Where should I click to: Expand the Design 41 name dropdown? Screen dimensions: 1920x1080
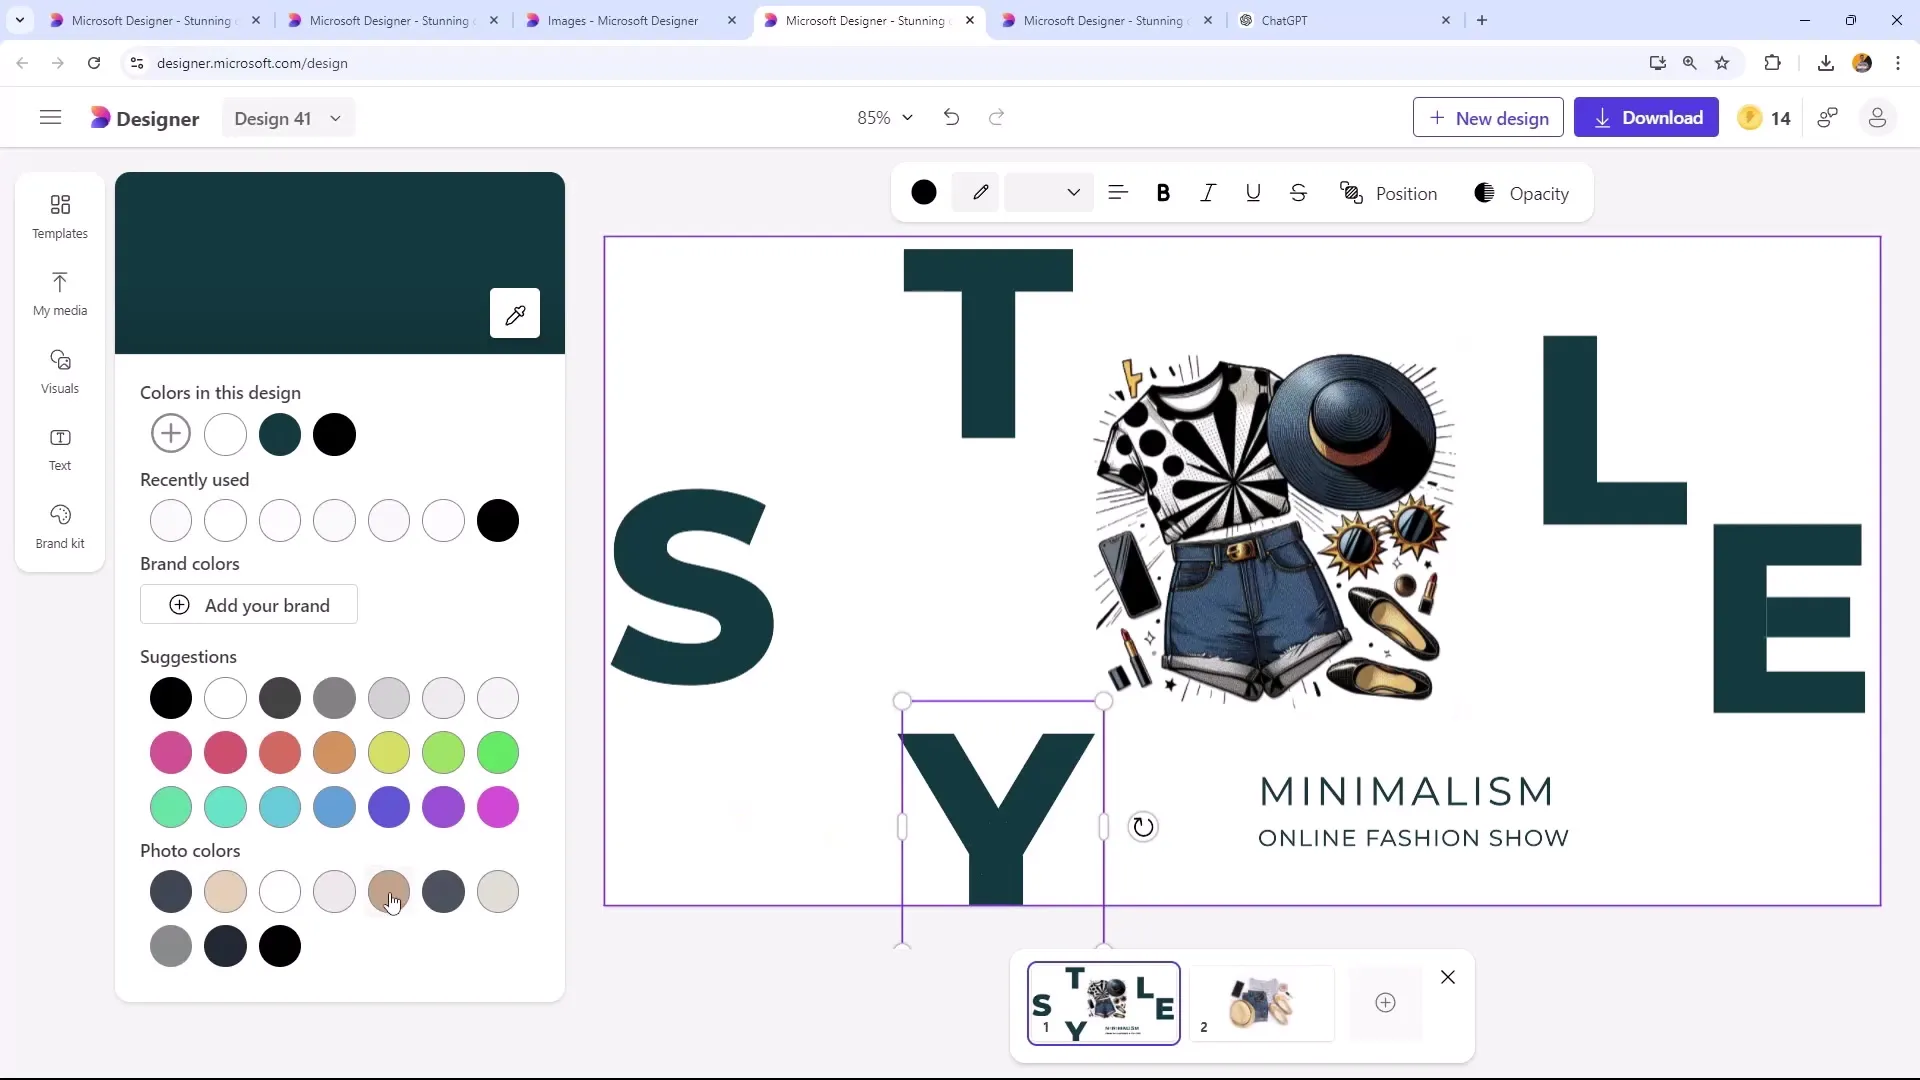coord(288,118)
